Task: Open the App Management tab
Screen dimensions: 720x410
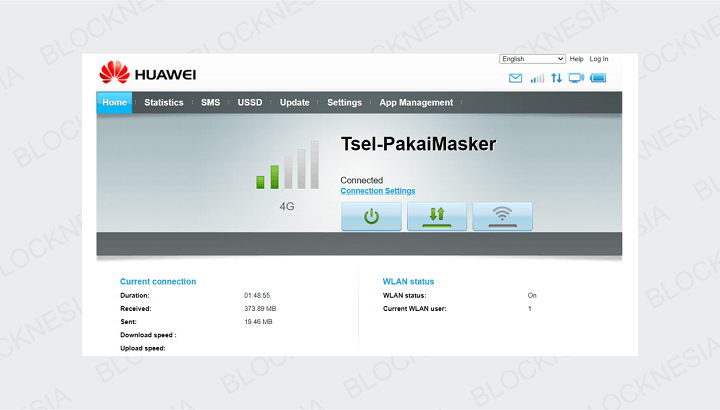Action: point(416,102)
